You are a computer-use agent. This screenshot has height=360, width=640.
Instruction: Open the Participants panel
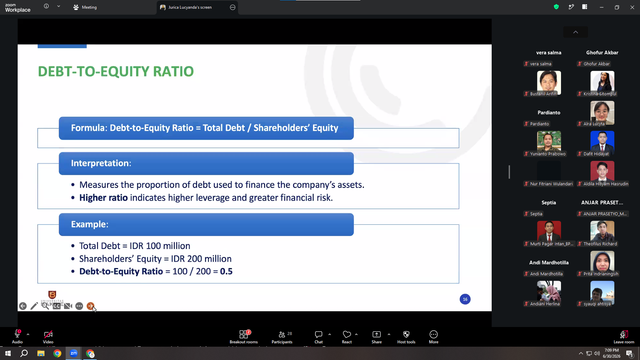click(282, 337)
